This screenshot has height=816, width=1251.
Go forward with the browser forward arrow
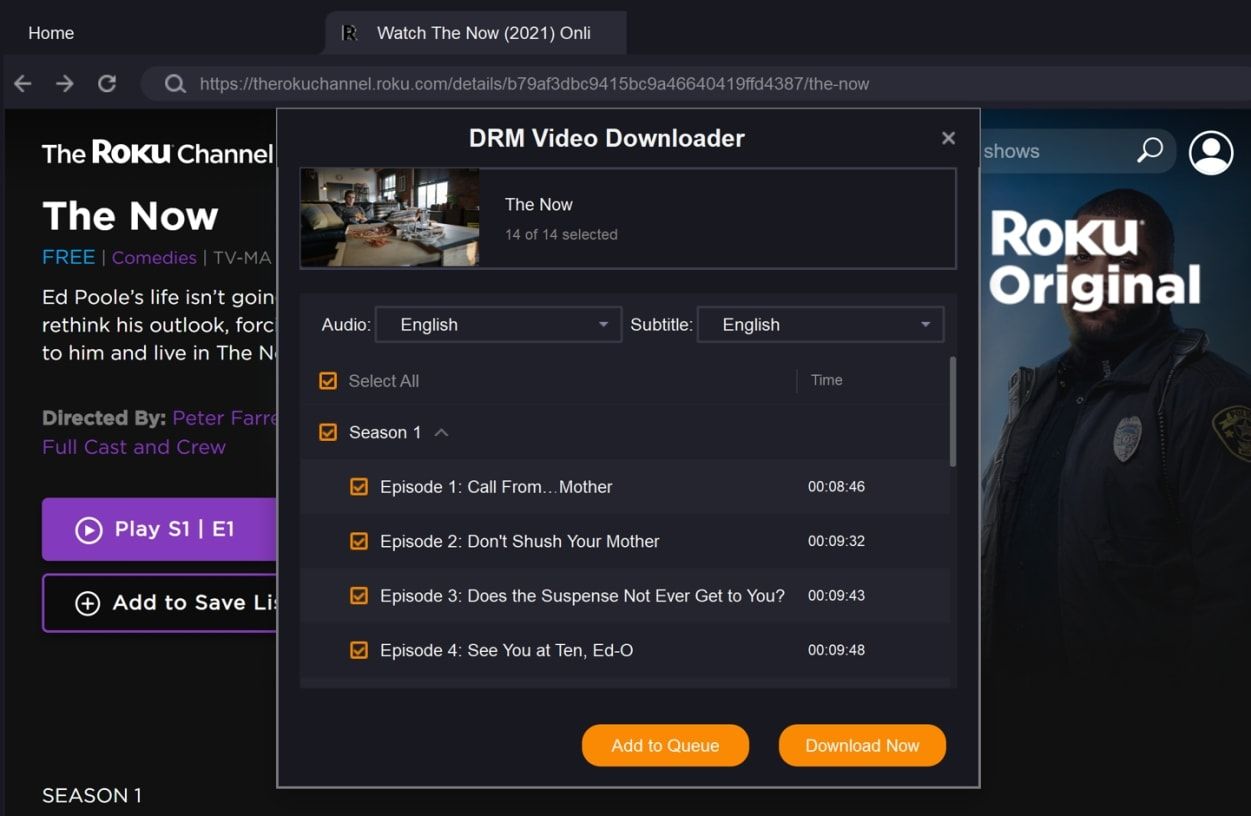tap(65, 84)
